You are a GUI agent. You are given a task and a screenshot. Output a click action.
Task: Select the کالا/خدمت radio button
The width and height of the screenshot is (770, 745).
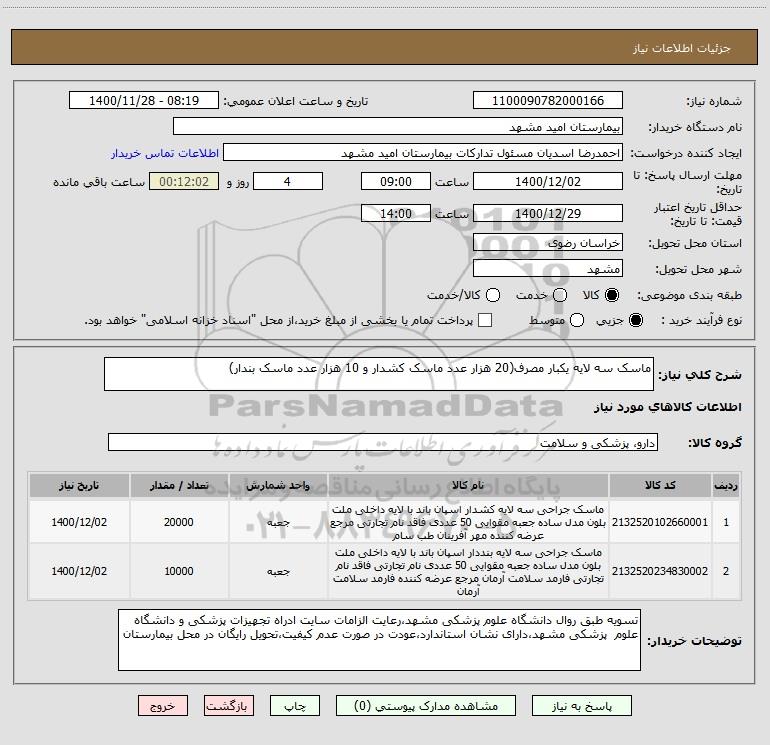point(493,295)
